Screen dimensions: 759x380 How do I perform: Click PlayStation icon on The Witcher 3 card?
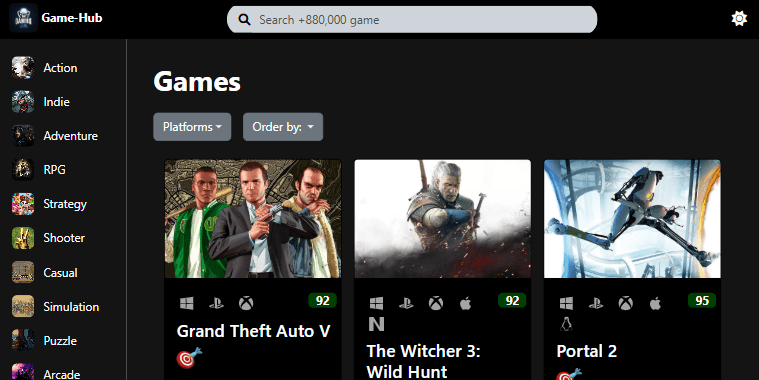(406, 304)
